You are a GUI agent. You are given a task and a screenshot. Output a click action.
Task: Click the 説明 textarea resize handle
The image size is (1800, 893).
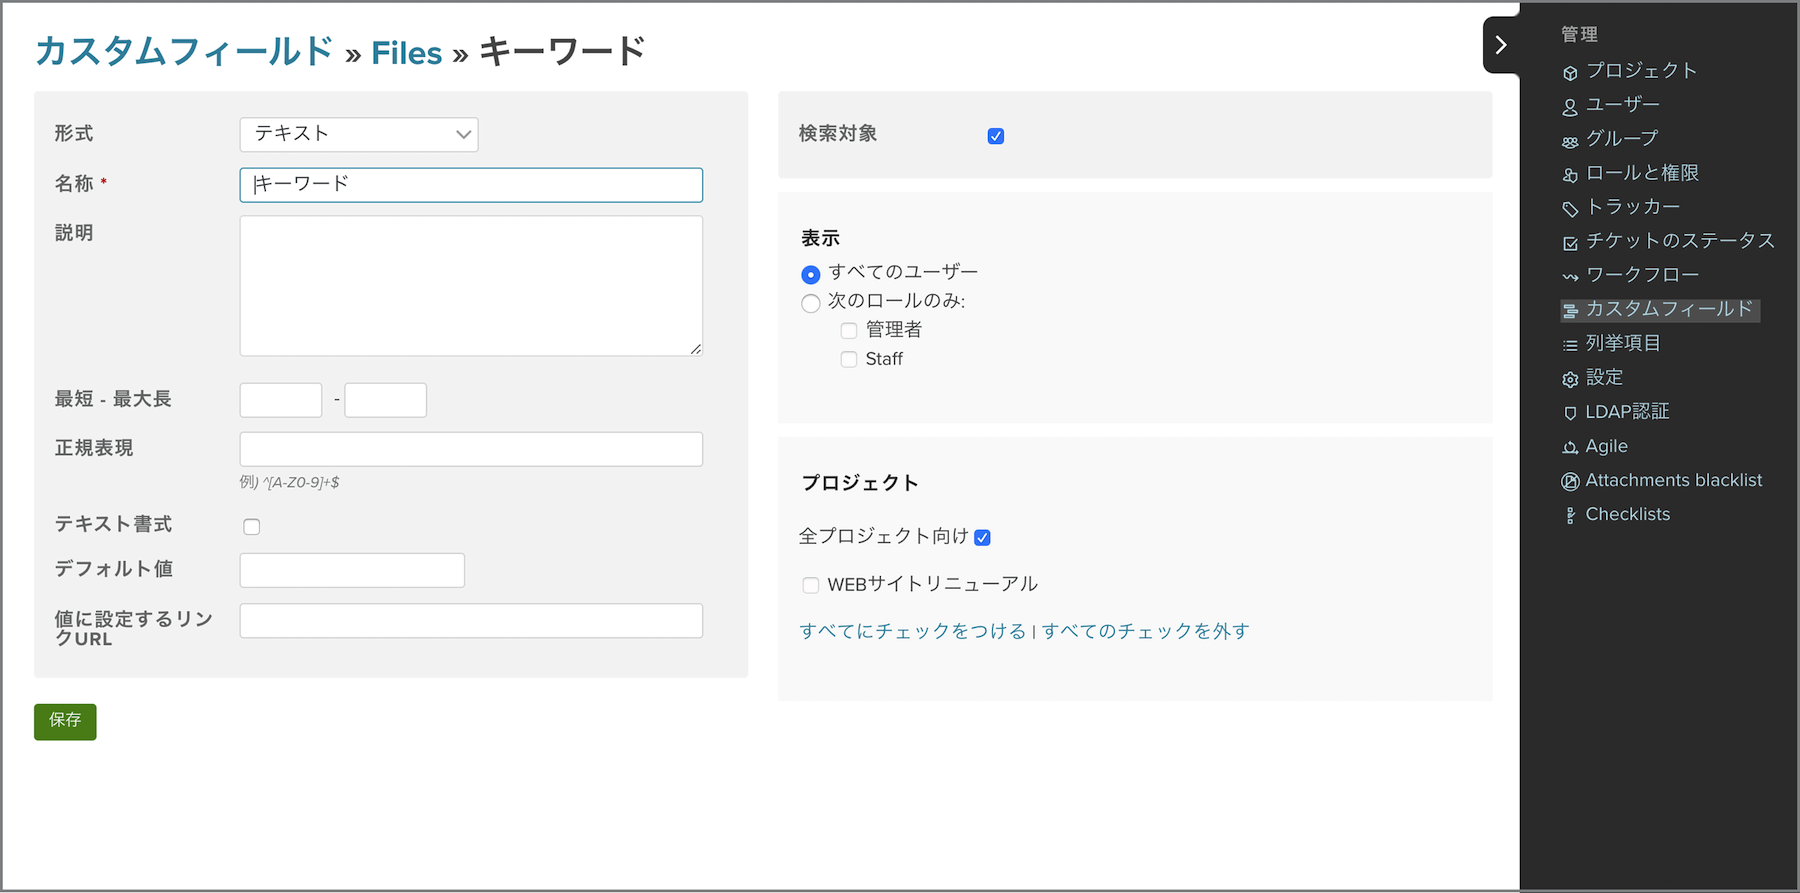(x=696, y=349)
